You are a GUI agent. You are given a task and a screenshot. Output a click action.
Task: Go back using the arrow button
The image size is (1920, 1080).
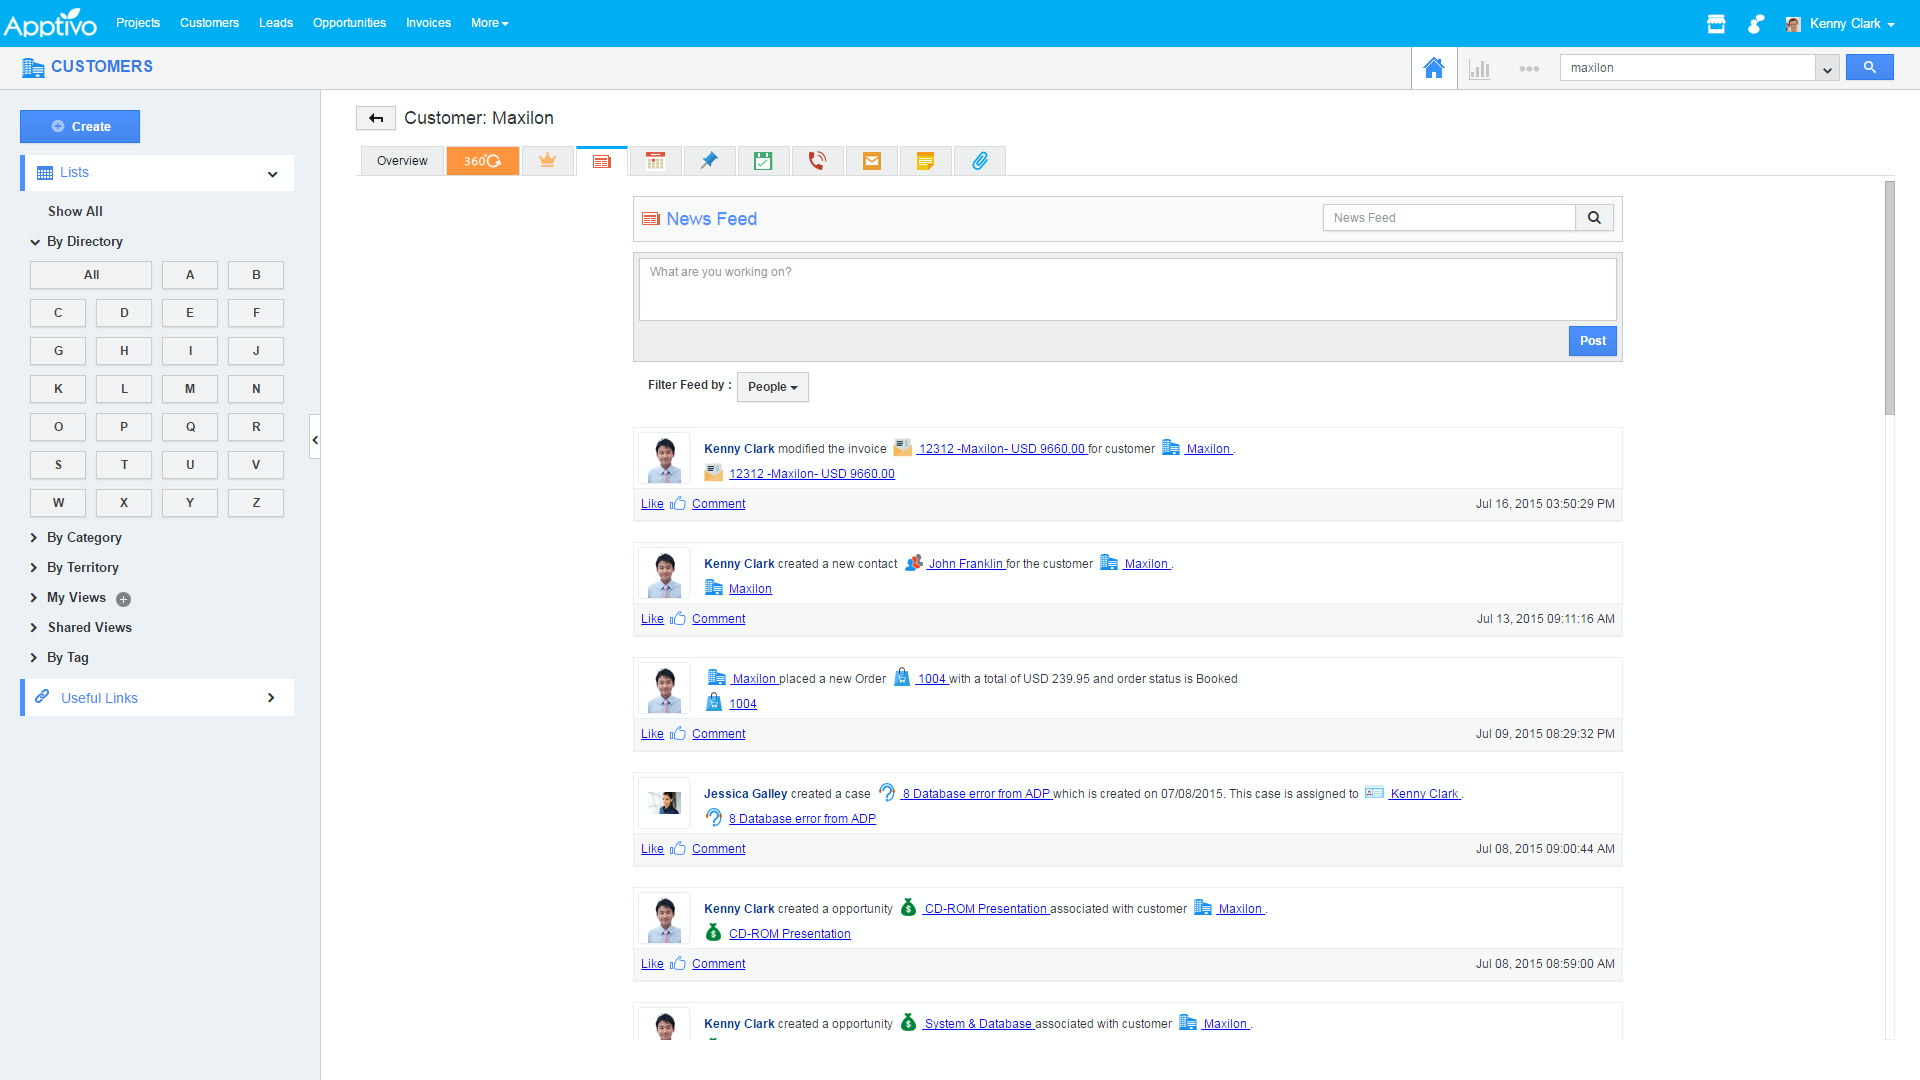click(x=376, y=118)
